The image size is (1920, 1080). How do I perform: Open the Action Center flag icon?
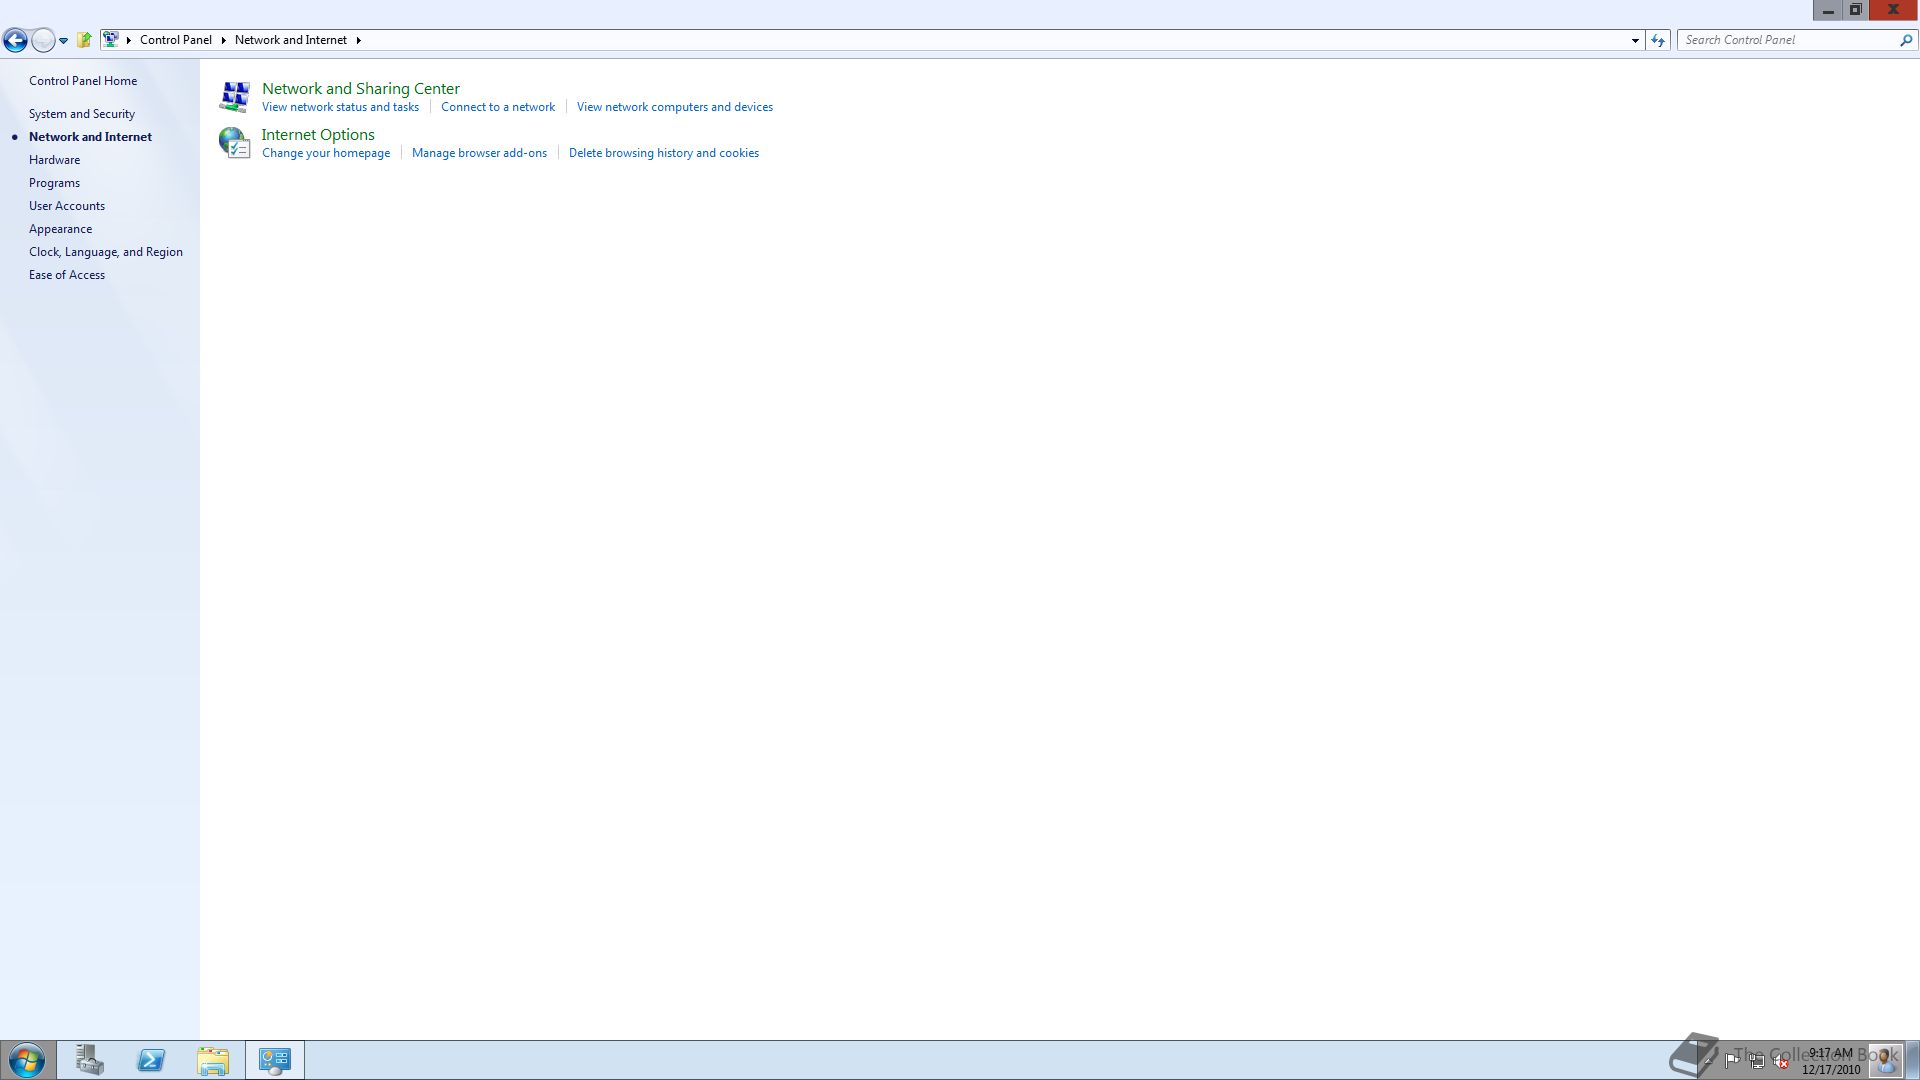pyautogui.click(x=1732, y=1061)
